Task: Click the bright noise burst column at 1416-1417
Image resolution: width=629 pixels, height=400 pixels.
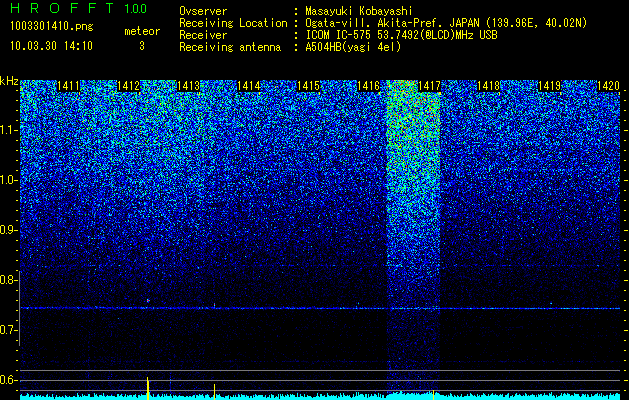Action: tap(414, 237)
